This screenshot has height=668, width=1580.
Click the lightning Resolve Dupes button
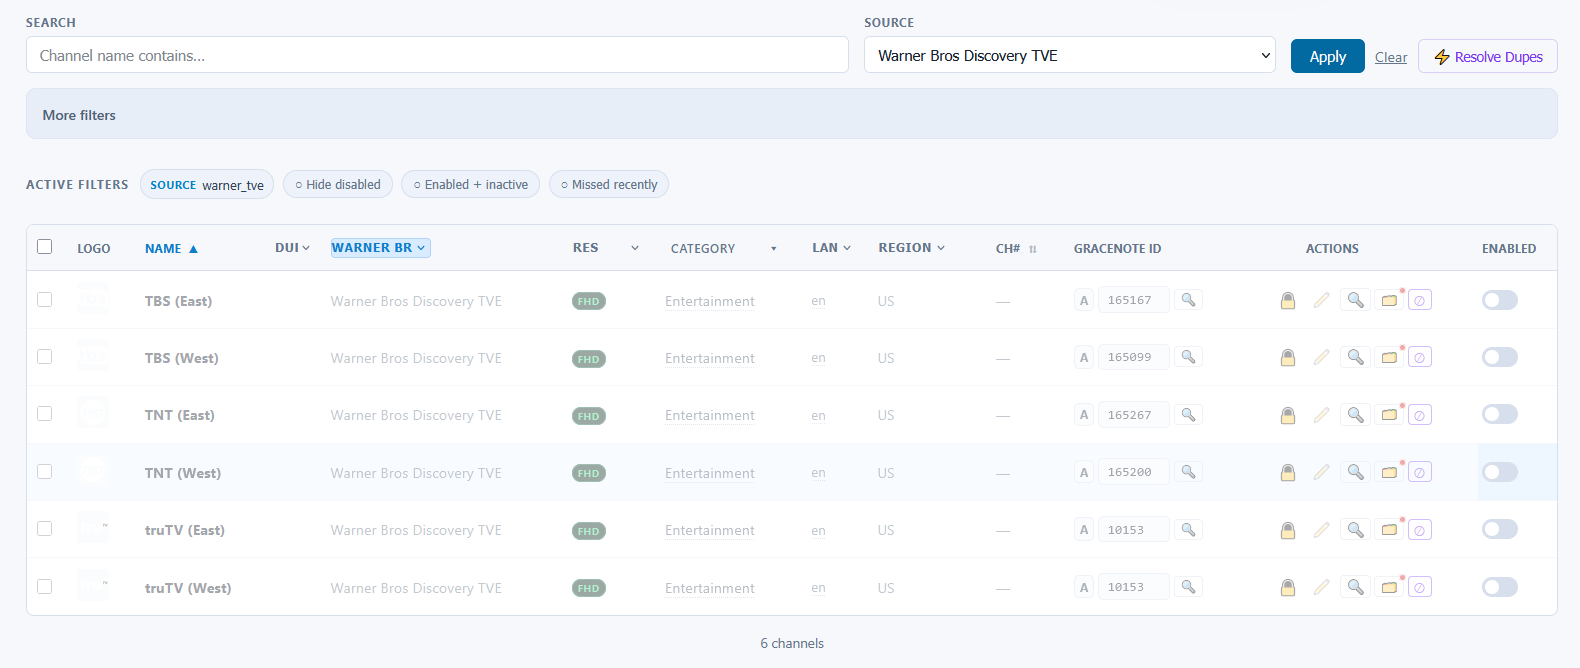(x=1488, y=56)
